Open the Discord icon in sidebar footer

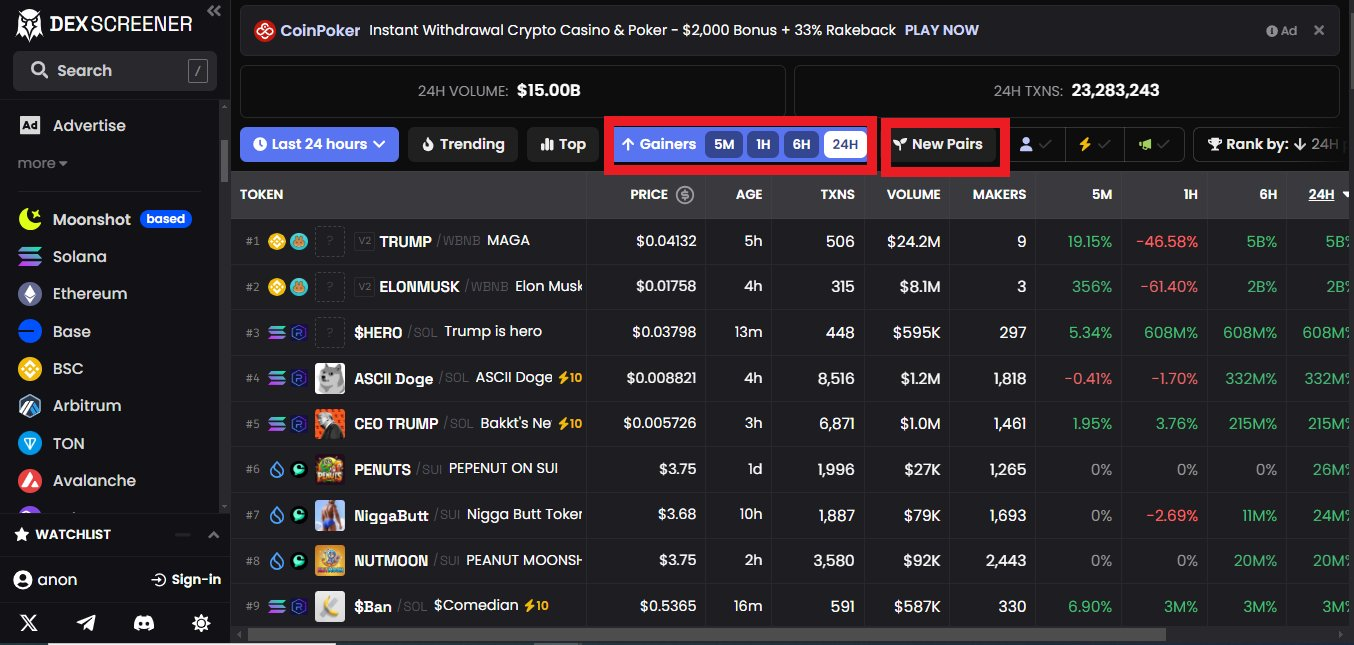(144, 623)
